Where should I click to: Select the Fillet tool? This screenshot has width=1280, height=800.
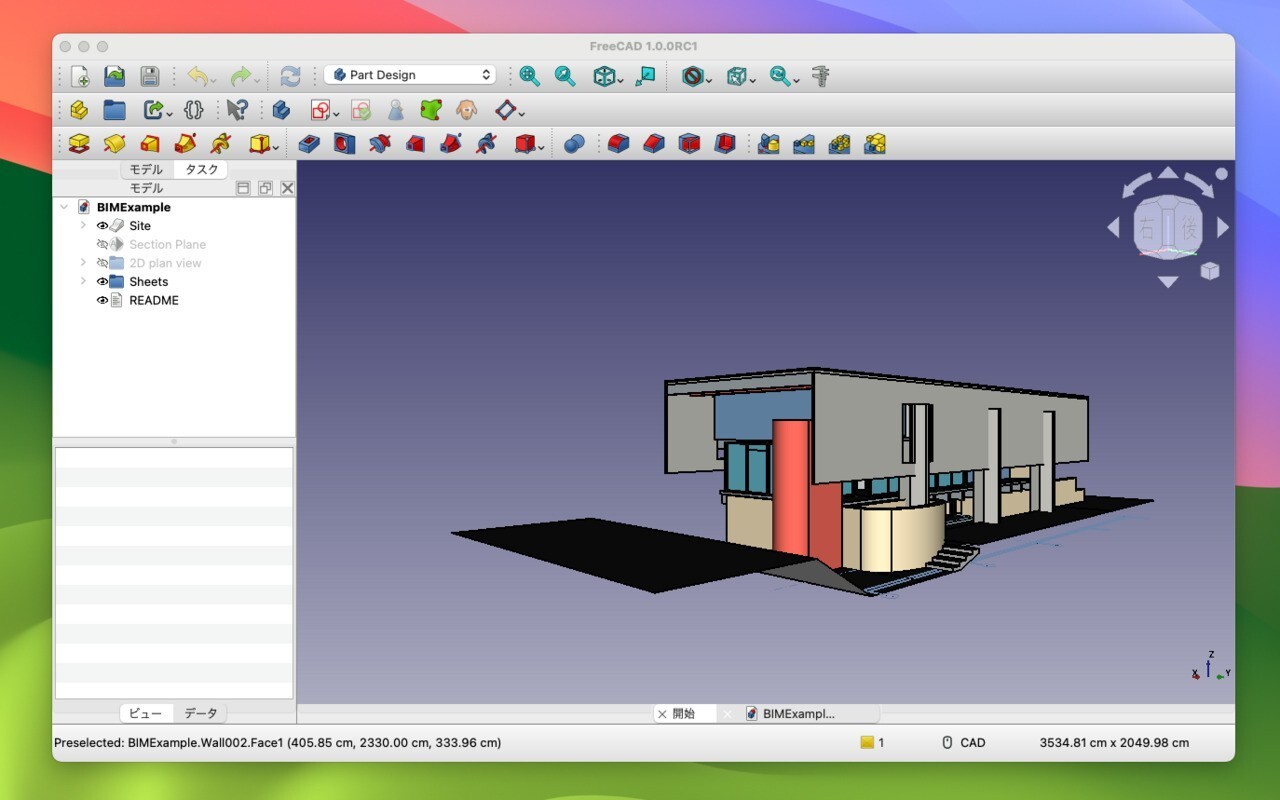[x=618, y=144]
